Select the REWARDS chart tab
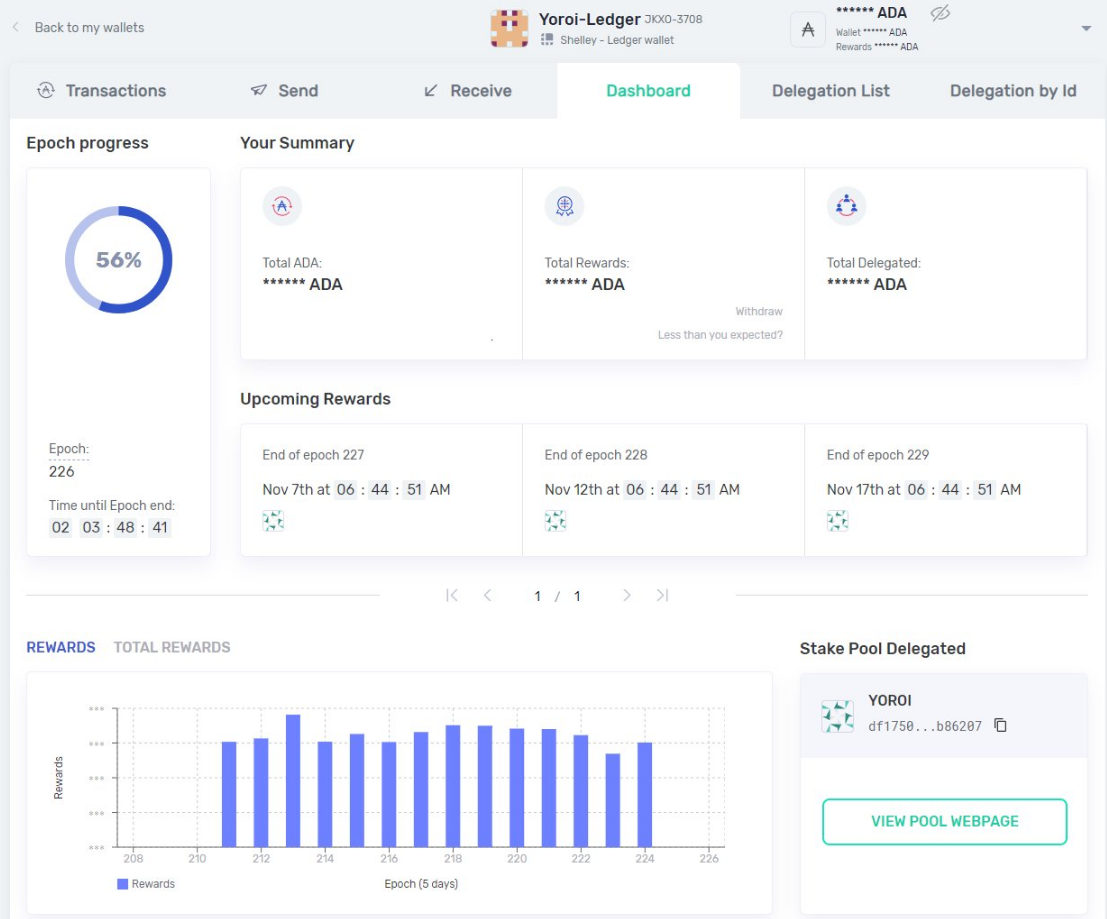The image size is (1107, 919). coord(61,647)
